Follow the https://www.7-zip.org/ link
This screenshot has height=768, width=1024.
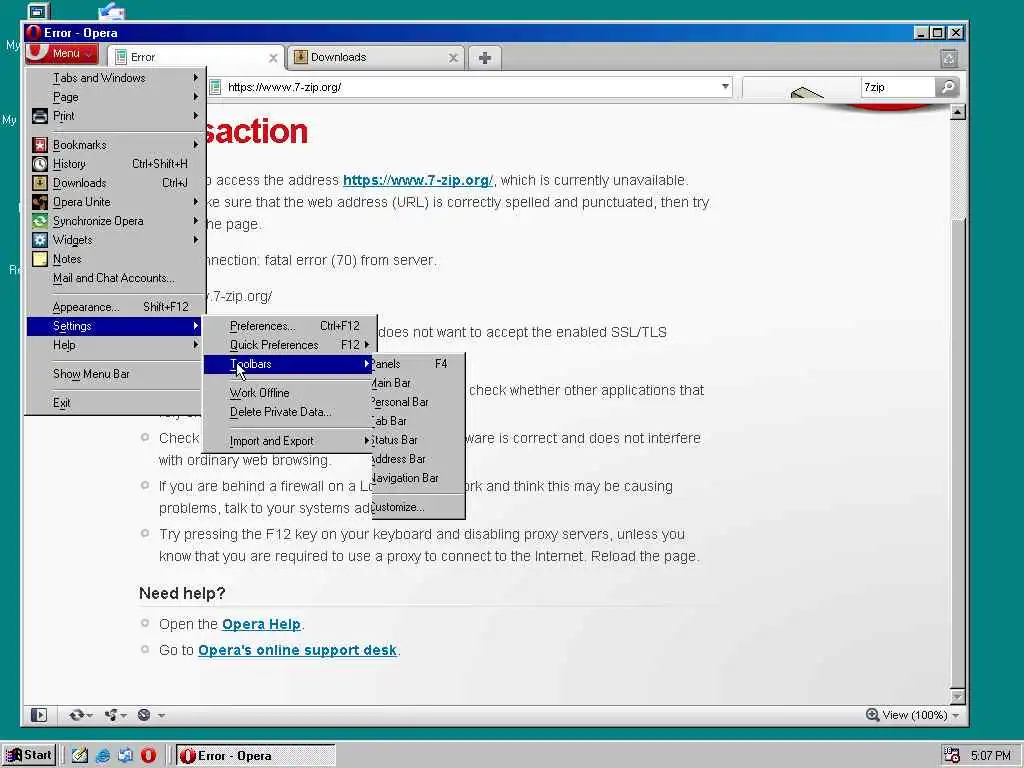point(418,180)
